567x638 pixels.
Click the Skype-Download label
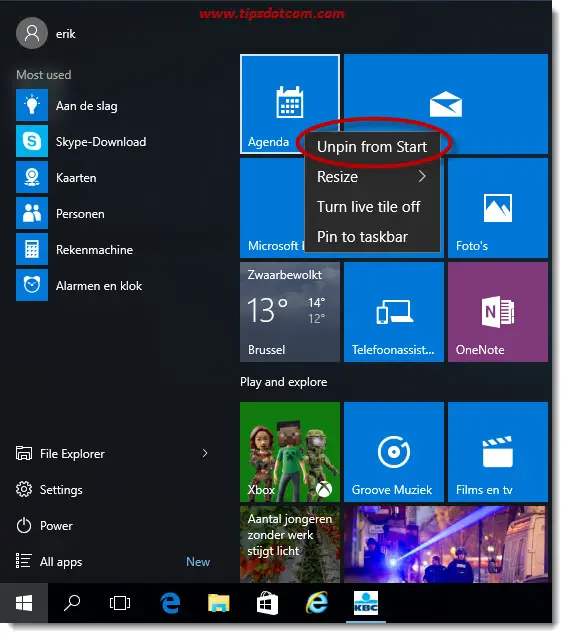(101, 142)
